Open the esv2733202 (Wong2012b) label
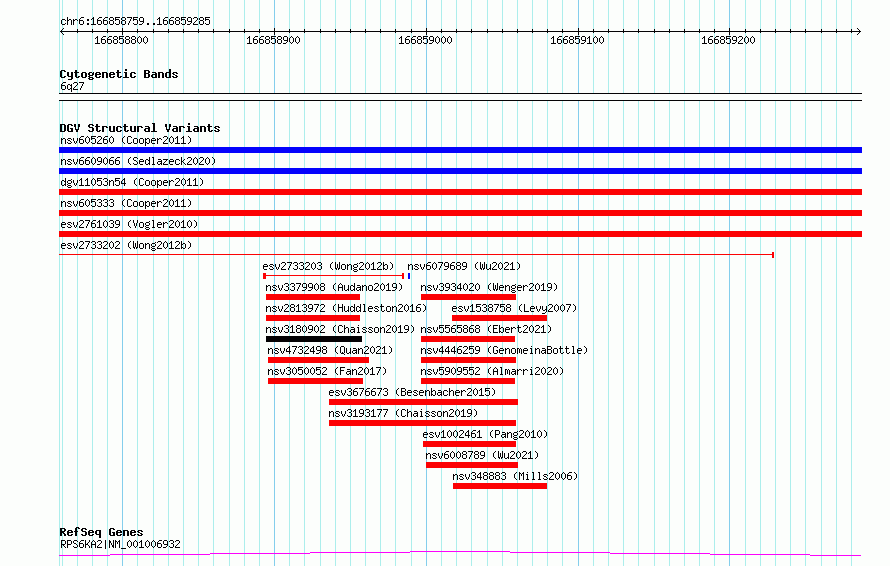 pos(126,245)
